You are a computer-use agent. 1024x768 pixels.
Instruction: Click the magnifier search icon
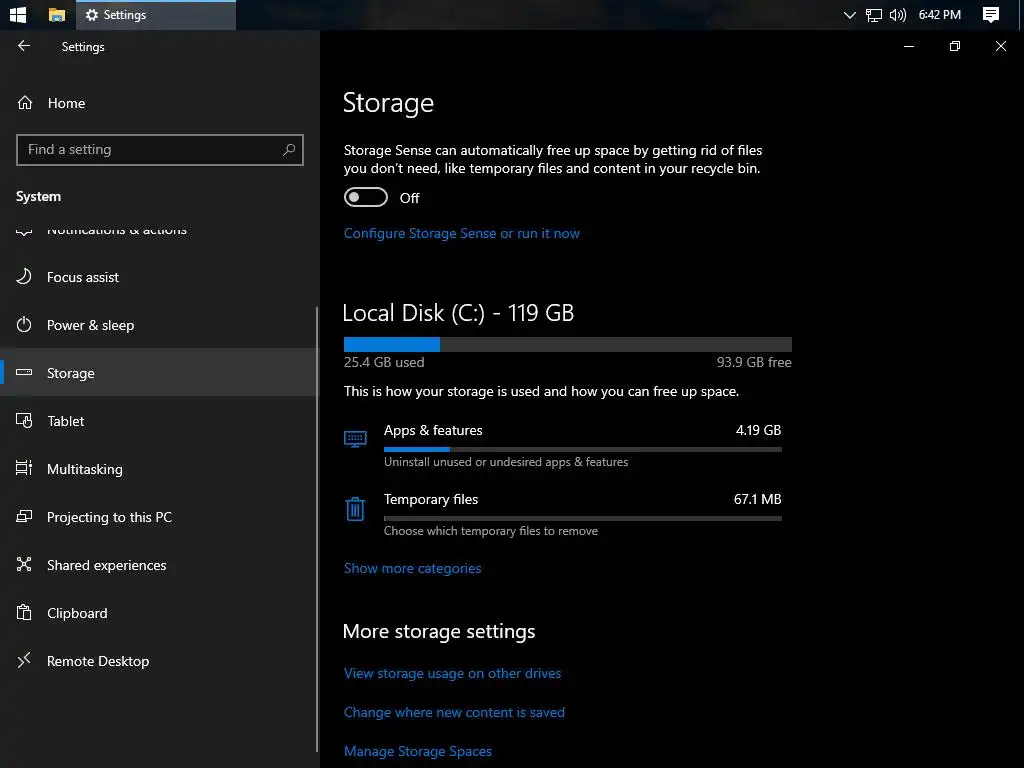tap(289, 150)
